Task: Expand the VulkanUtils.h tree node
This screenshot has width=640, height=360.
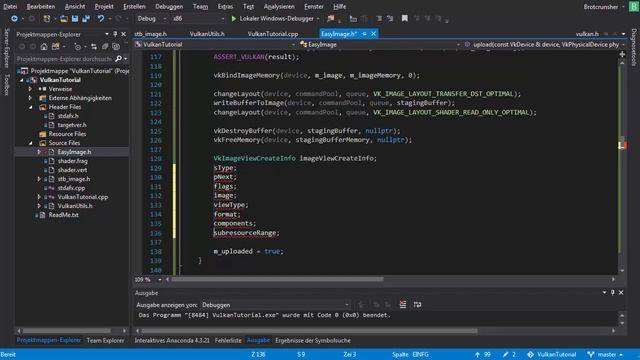Action: coord(39,206)
